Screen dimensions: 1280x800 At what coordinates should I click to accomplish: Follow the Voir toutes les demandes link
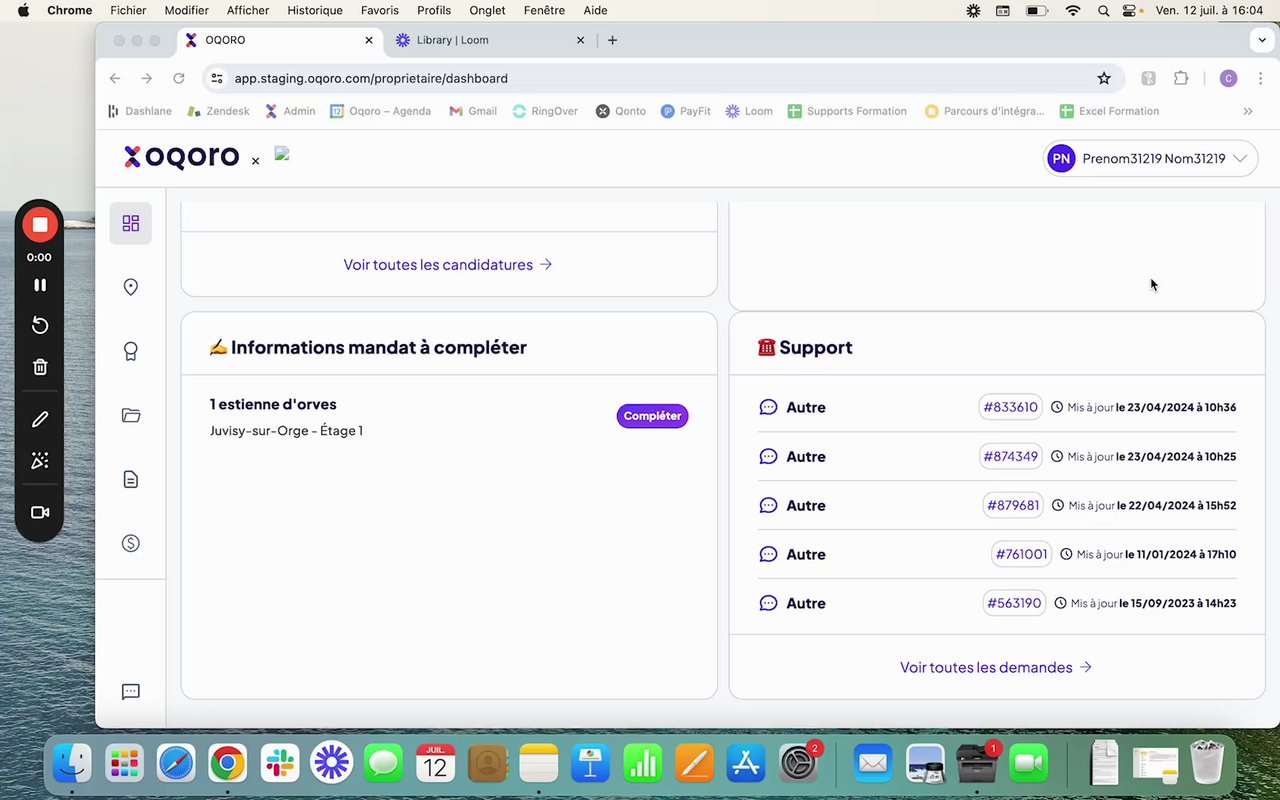click(x=996, y=667)
